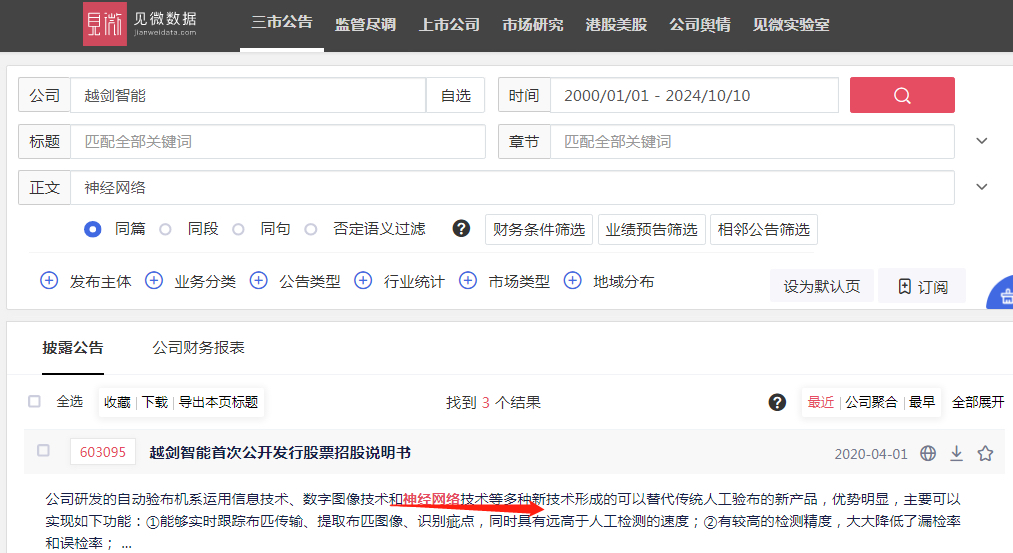Click 全部展开 to expand all results

pyautogui.click(x=978, y=402)
